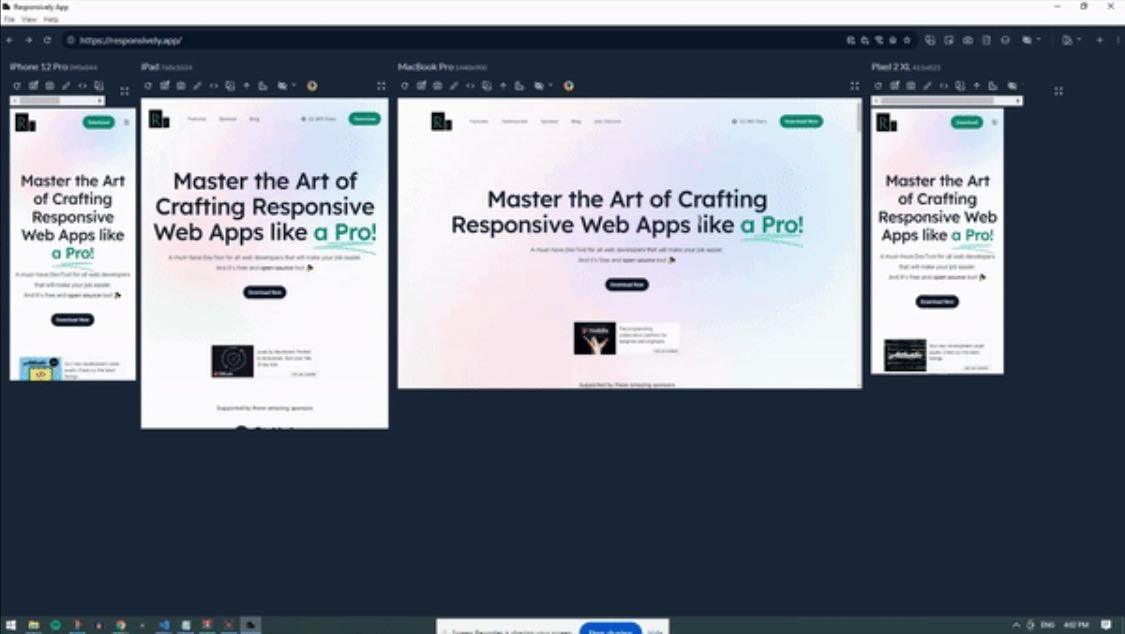This screenshot has width=1125, height=634.
Task: Expand iPad preview with the fullscreen icon
Action: [381, 85]
